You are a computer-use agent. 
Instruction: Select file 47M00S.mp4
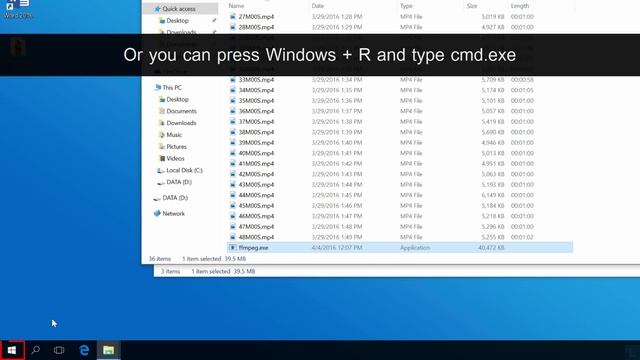click(x=256, y=227)
